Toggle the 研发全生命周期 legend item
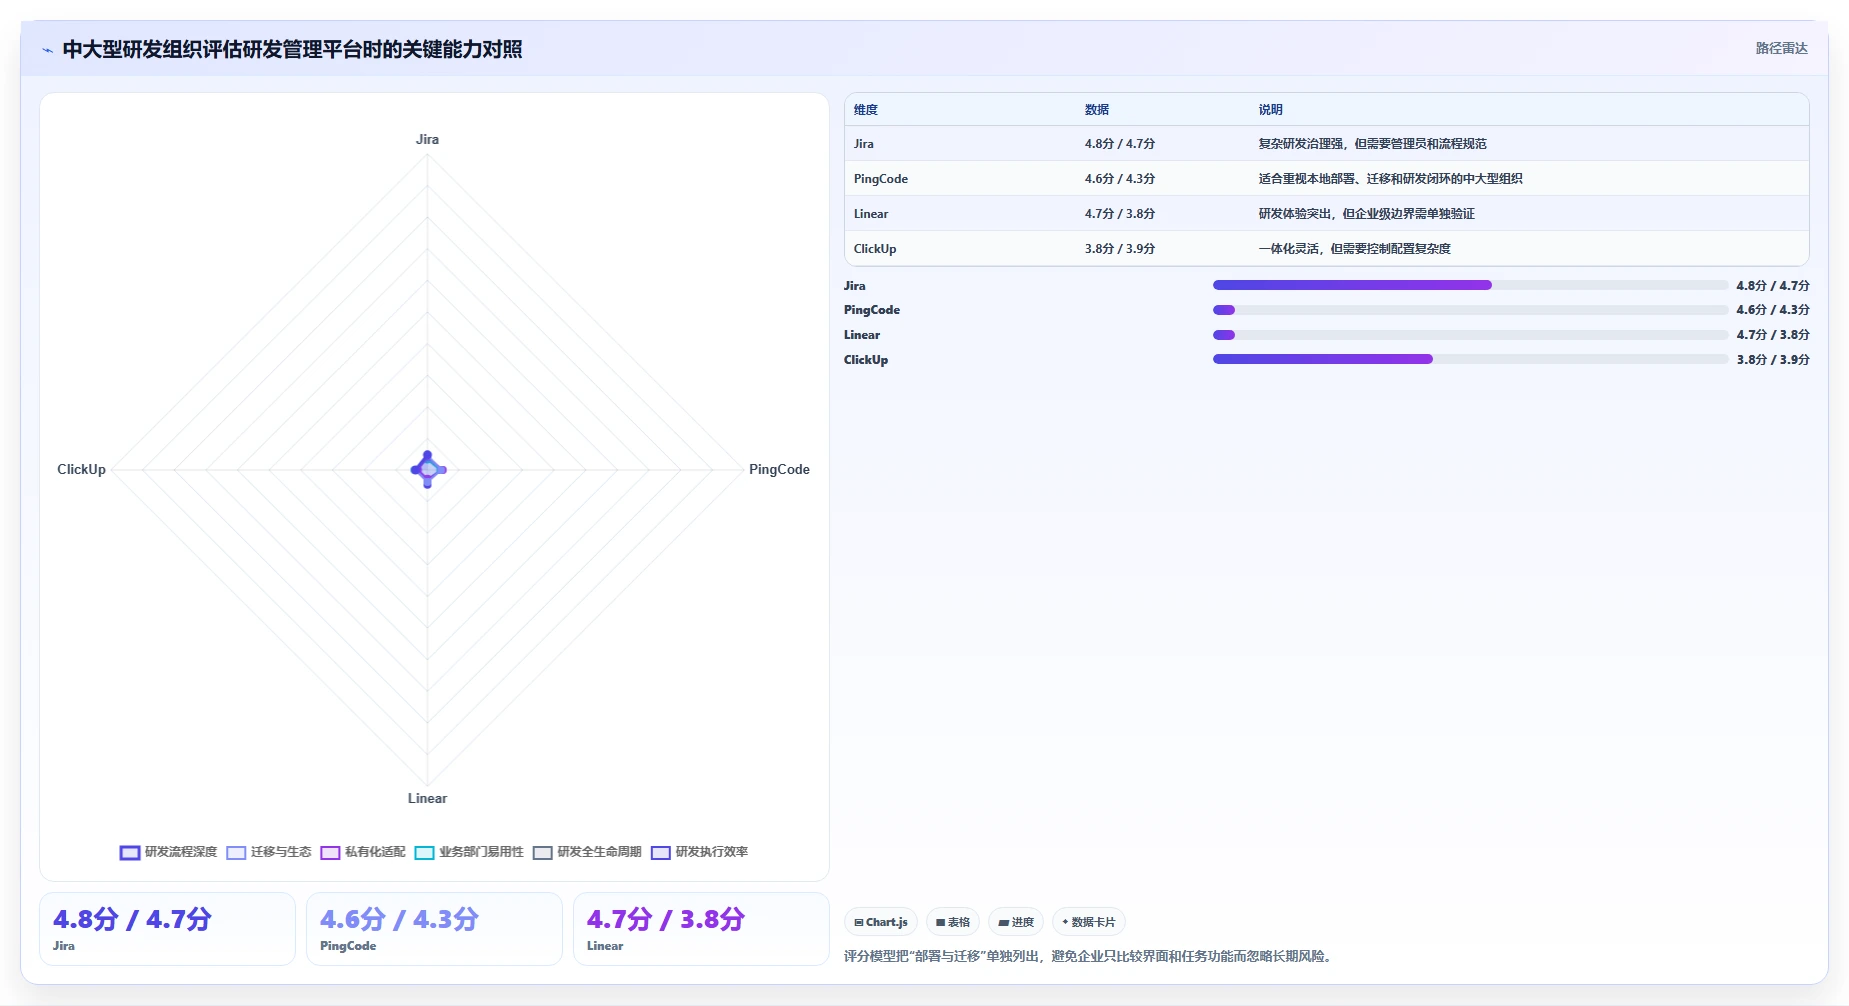Screen dimensions: 1849x1006 [587, 852]
